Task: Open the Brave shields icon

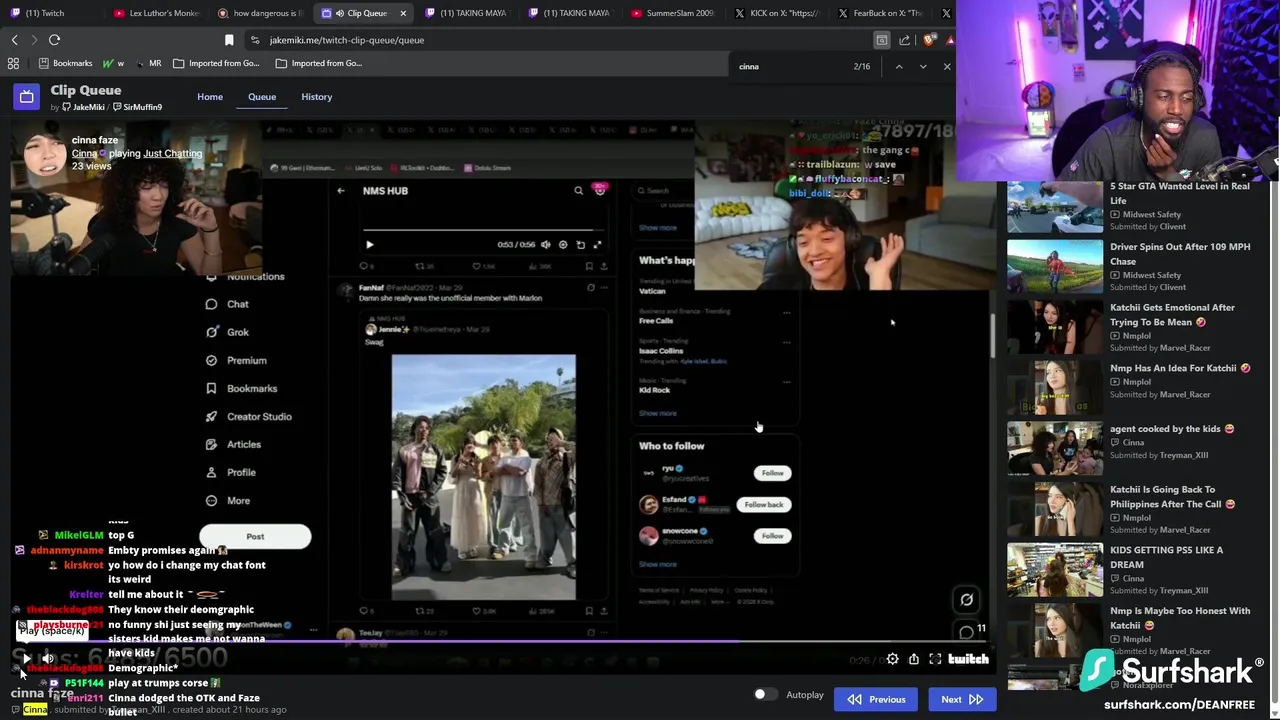Action: point(929,40)
